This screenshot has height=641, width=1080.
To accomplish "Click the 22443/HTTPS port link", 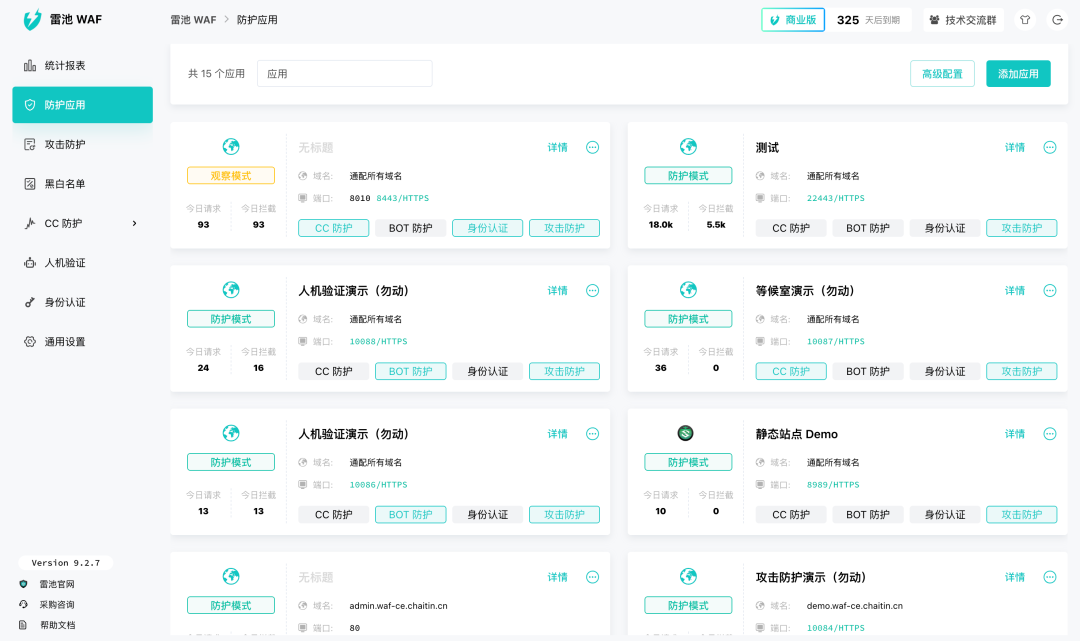I will tap(835, 198).
